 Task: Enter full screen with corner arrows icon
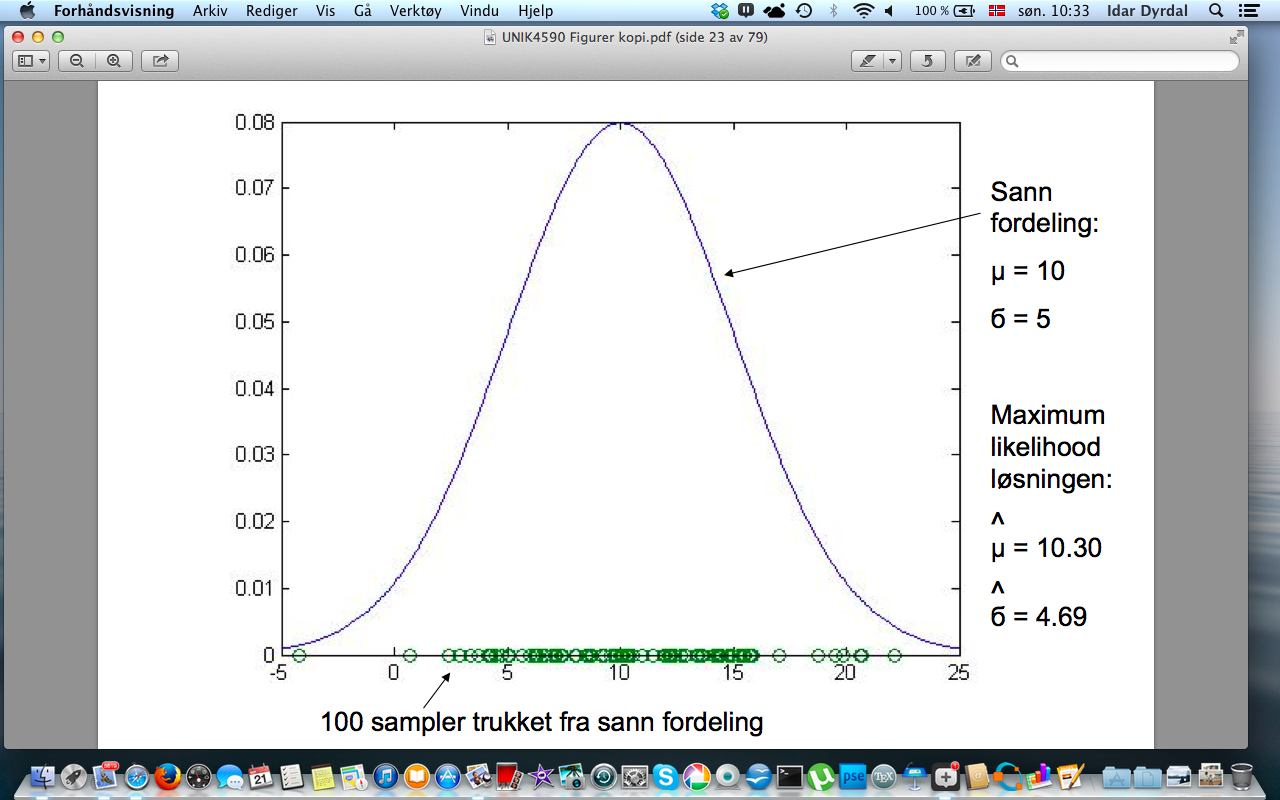(1237, 37)
